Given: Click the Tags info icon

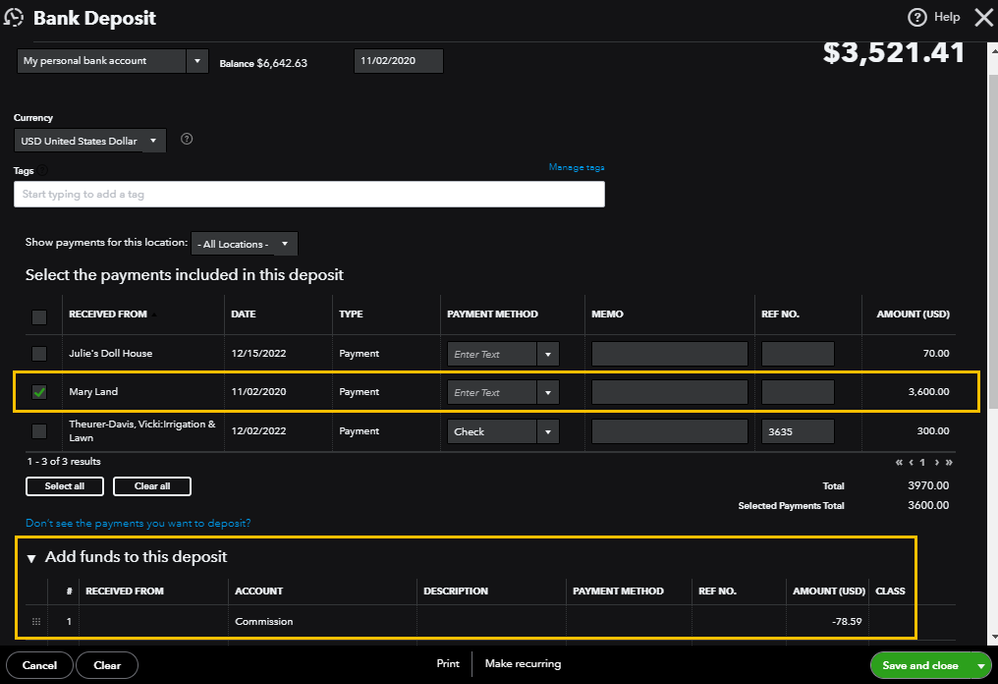Looking at the screenshot, I should pyautogui.click(x=42, y=171).
